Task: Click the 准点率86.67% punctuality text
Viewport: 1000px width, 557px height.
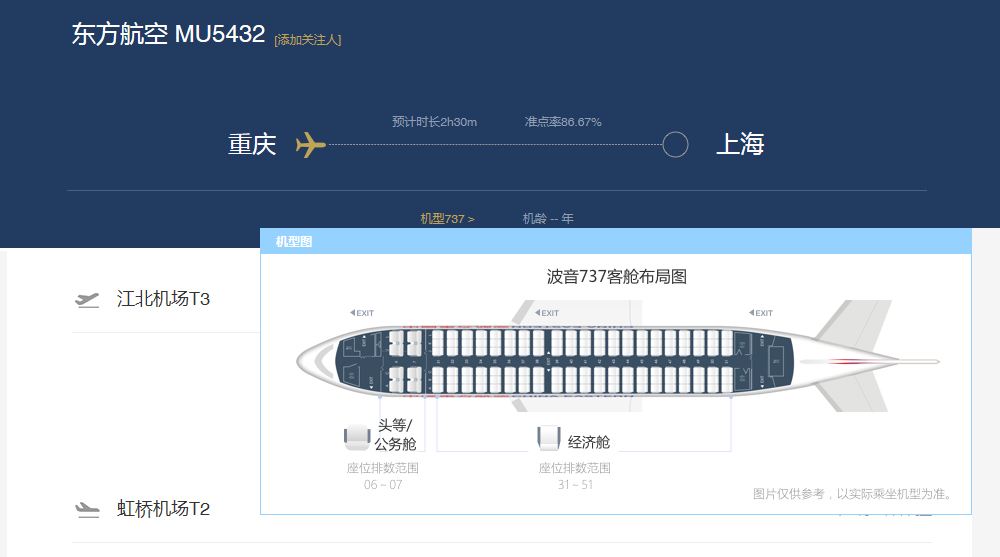Action: click(x=562, y=122)
